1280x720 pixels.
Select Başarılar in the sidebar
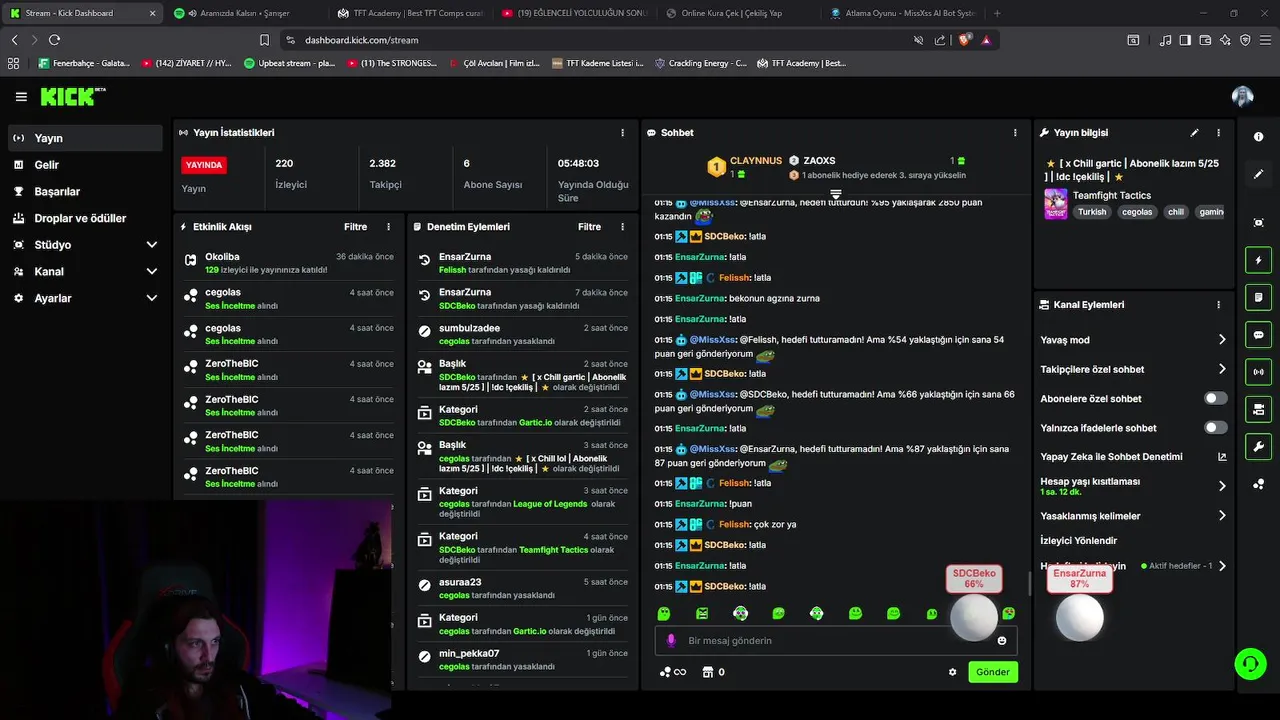point(85,191)
